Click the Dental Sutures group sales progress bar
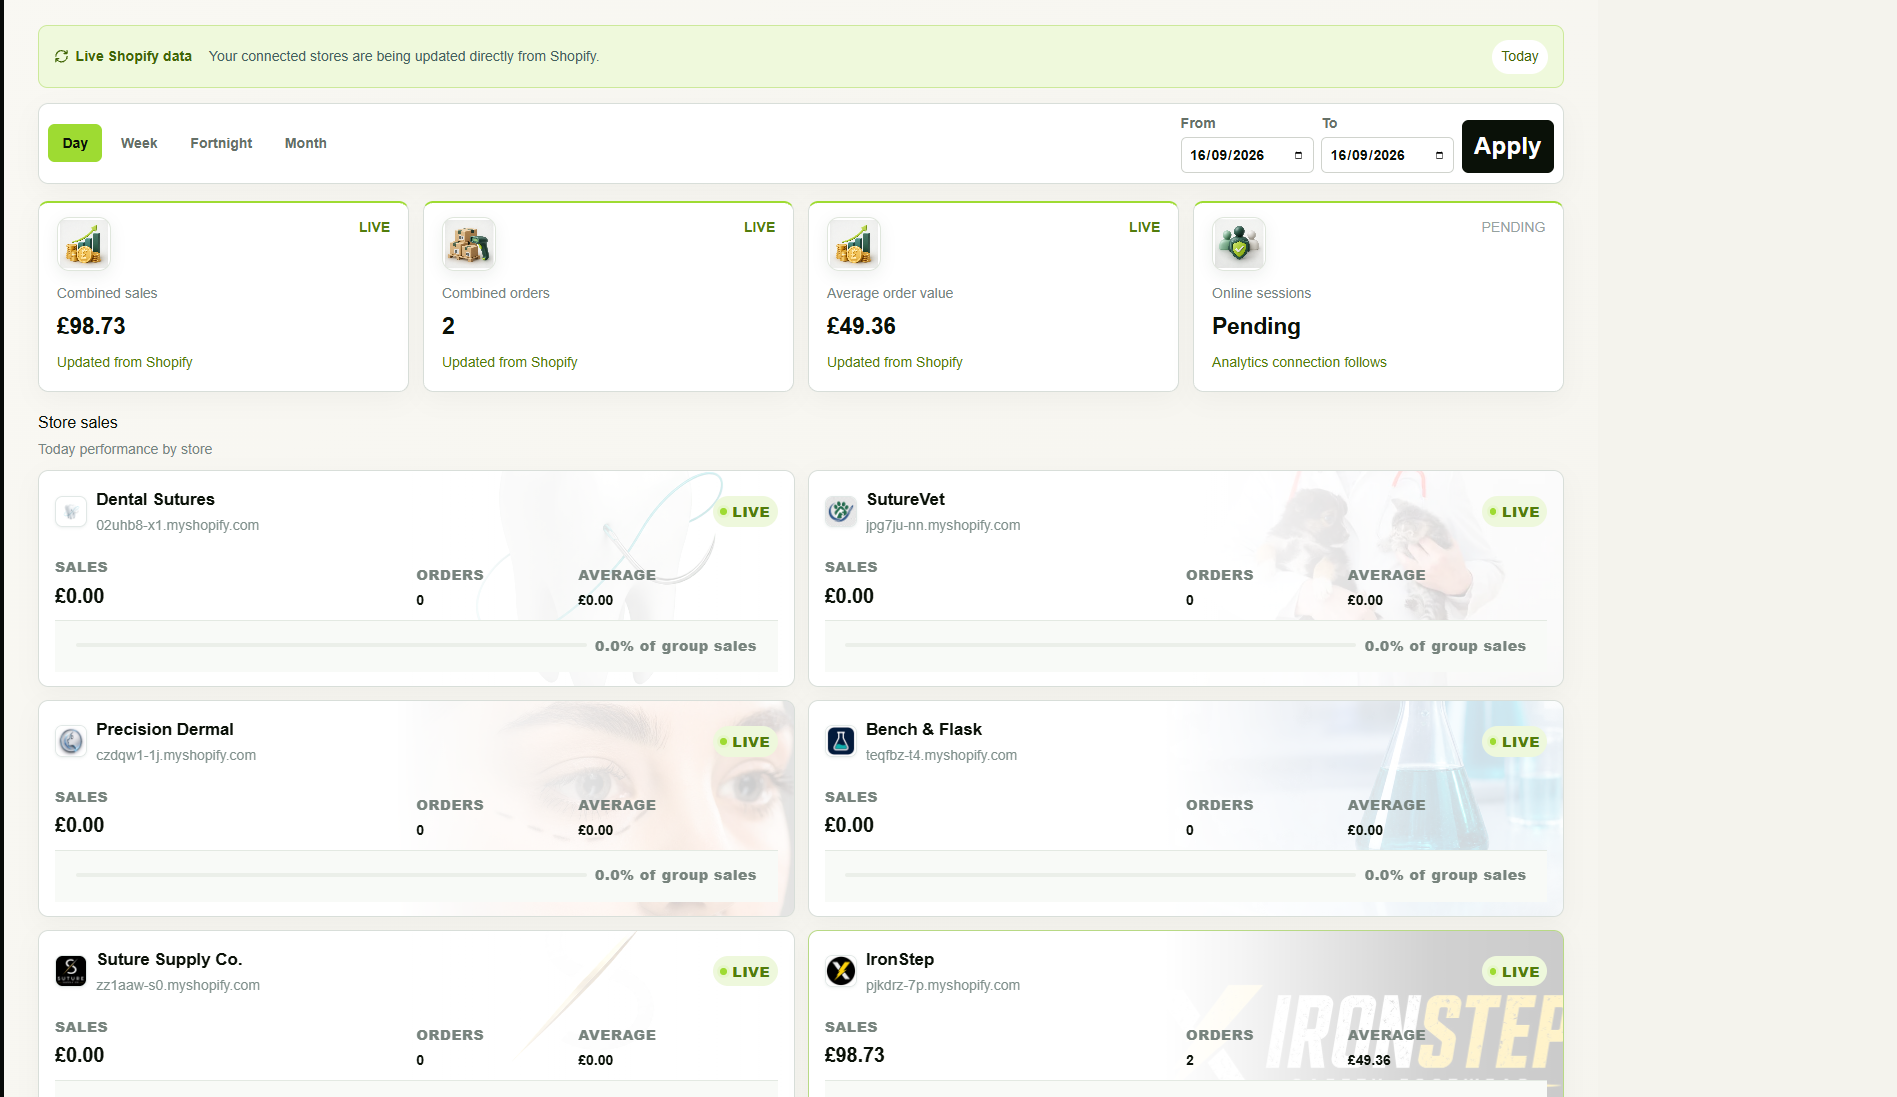 coord(331,646)
